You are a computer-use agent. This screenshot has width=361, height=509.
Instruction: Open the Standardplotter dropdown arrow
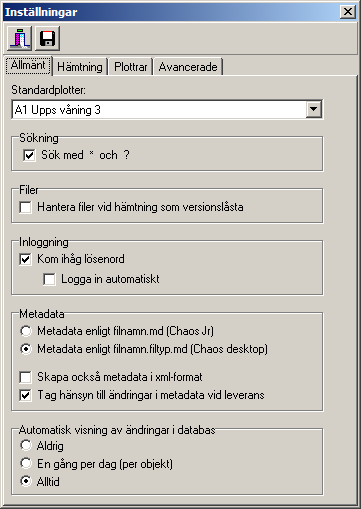point(313,109)
